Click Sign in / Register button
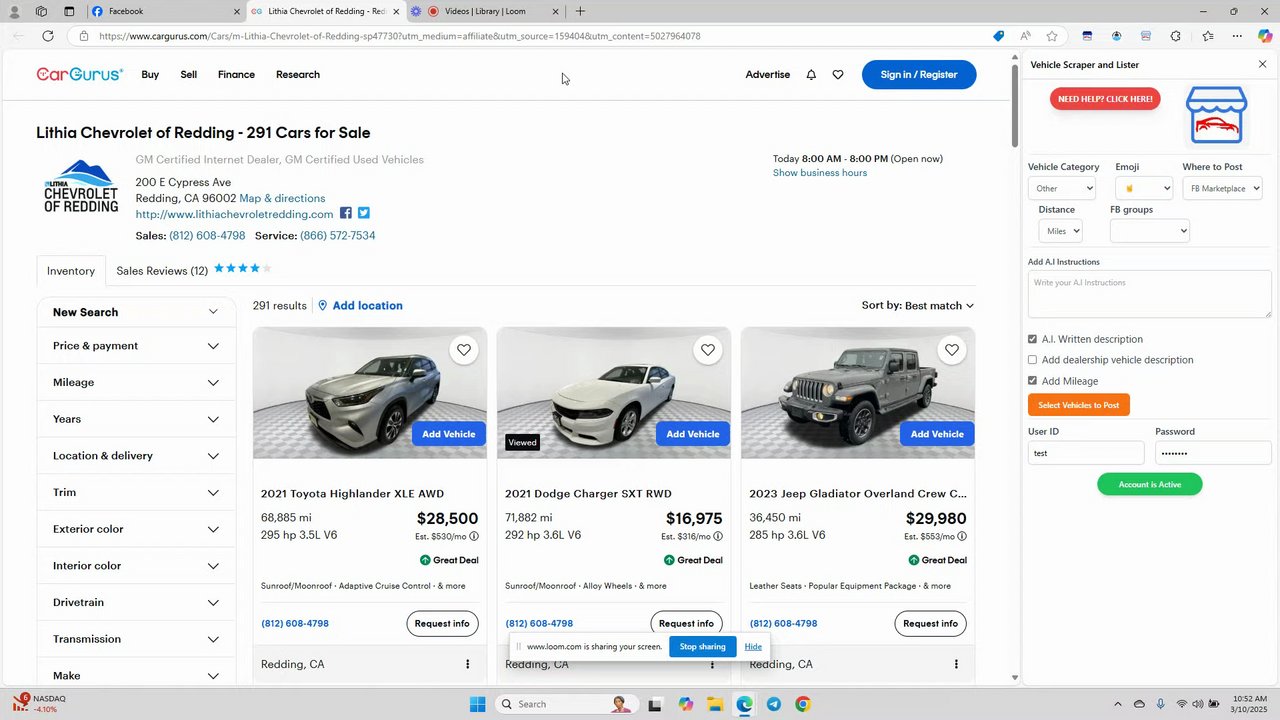Image resolution: width=1280 pixels, height=720 pixels. [919, 75]
